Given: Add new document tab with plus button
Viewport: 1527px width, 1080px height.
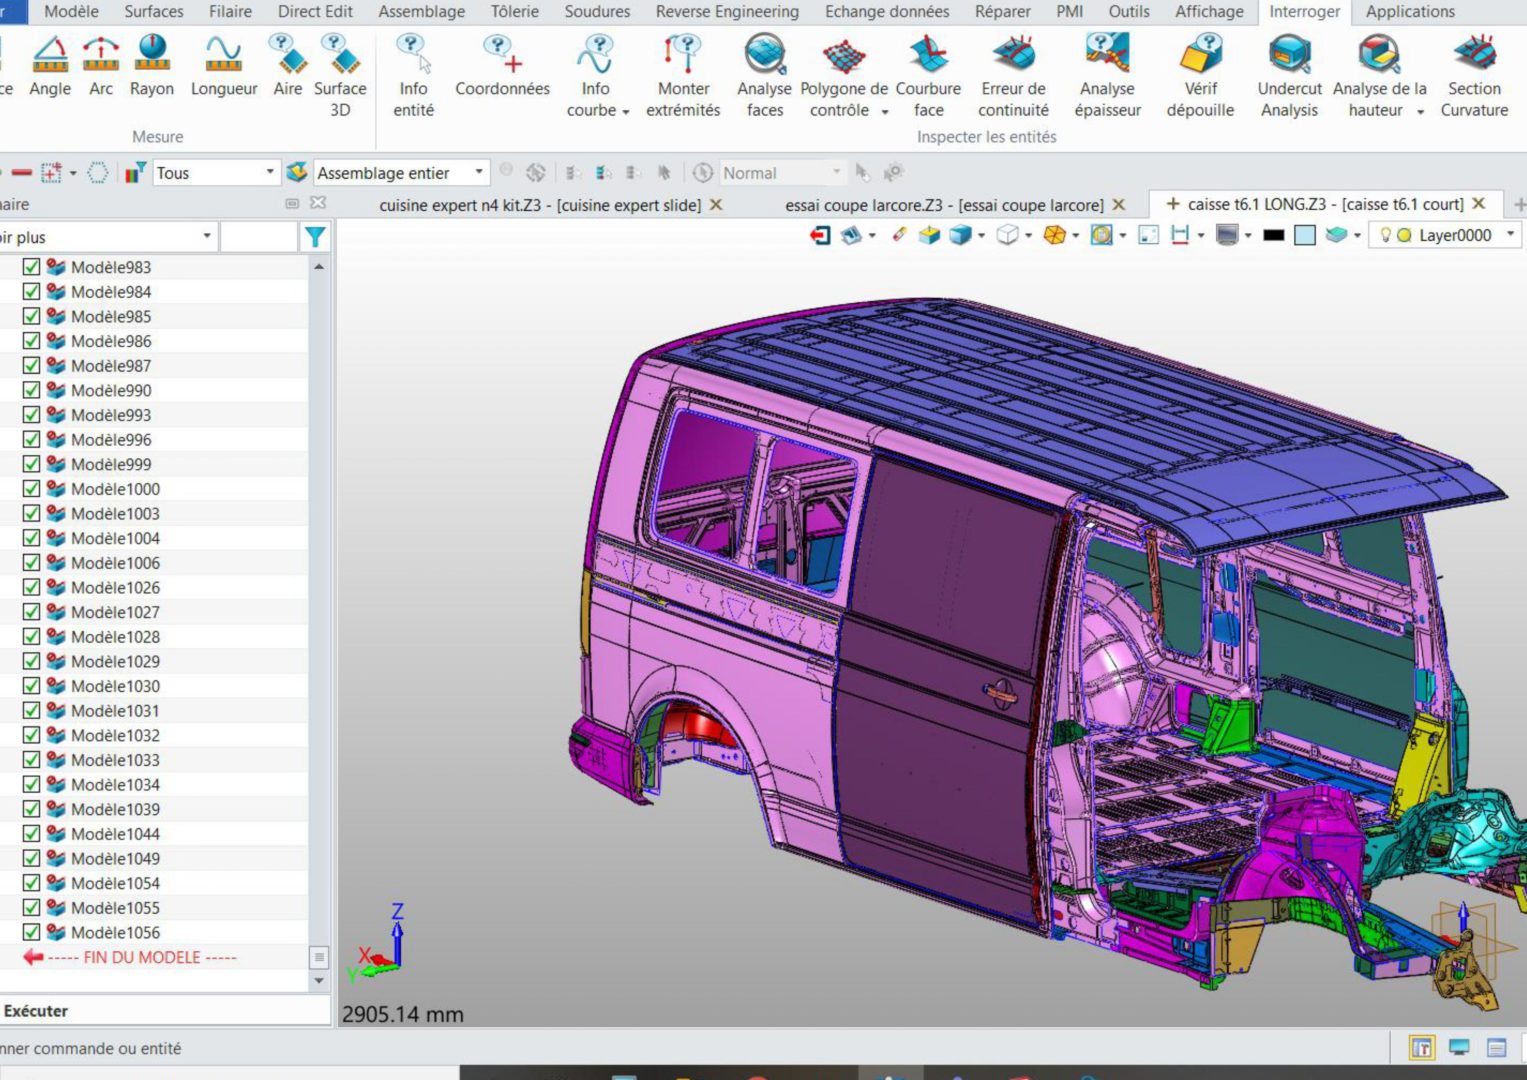Looking at the screenshot, I should (x=1520, y=204).
